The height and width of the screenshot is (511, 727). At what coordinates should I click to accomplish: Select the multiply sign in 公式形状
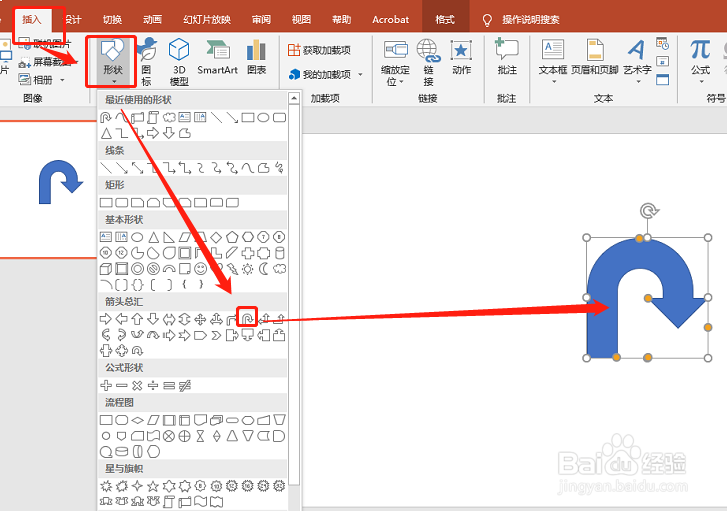(x=137, y=385)
